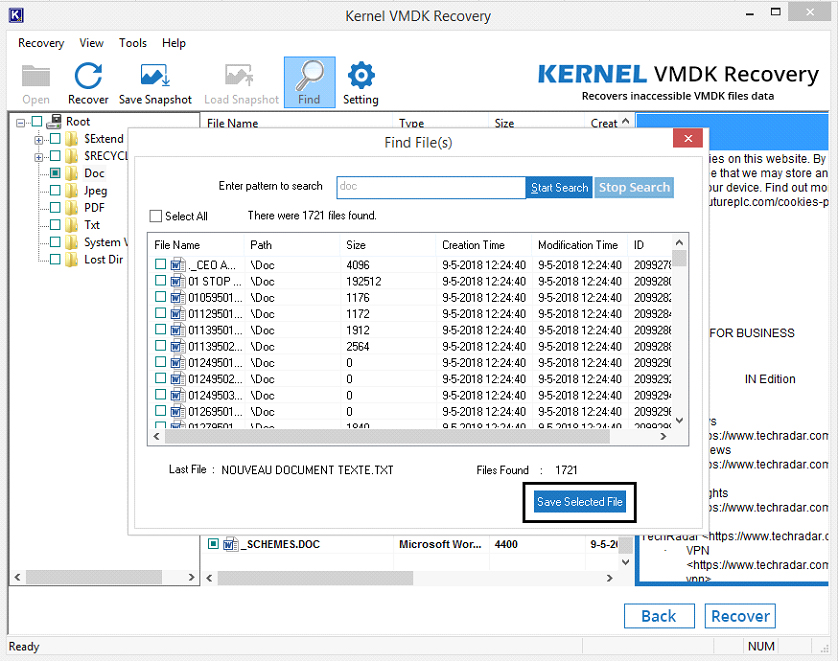Click the Word icon of 01129501 file
Screen dimensions: 838x661
[178, 314]
